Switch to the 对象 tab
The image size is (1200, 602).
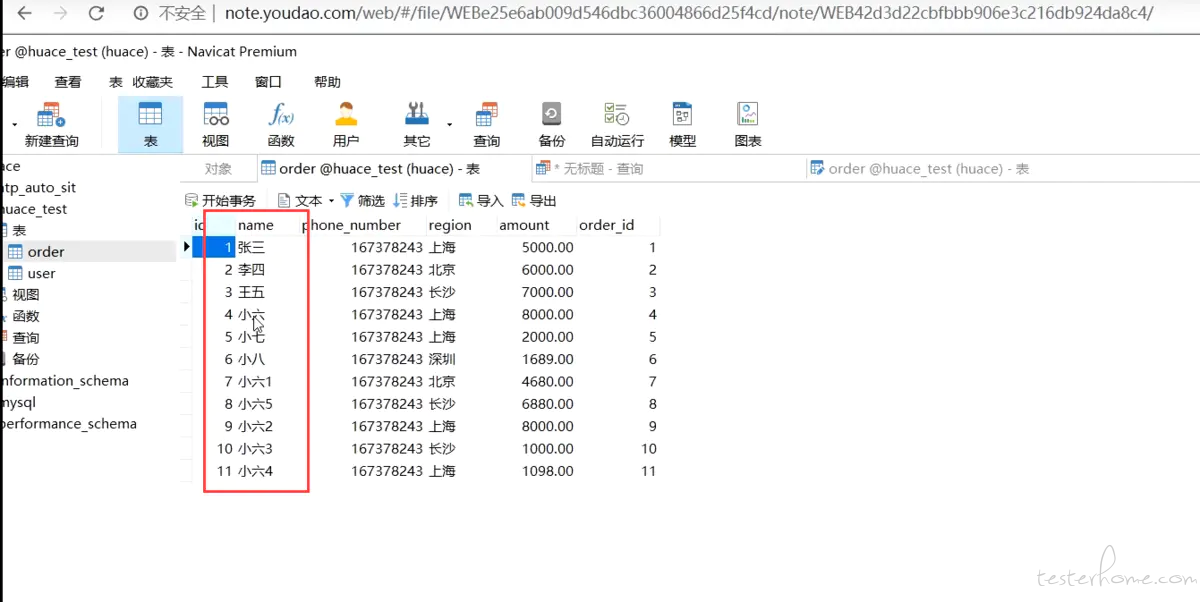pos(218,169)
